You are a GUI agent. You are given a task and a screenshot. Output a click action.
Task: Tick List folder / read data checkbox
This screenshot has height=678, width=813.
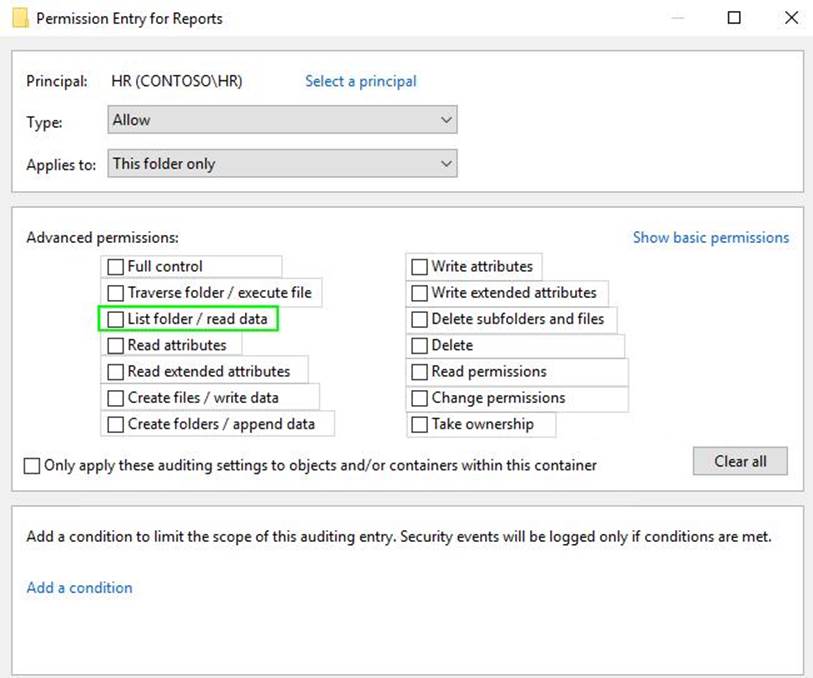click(116, 319)
